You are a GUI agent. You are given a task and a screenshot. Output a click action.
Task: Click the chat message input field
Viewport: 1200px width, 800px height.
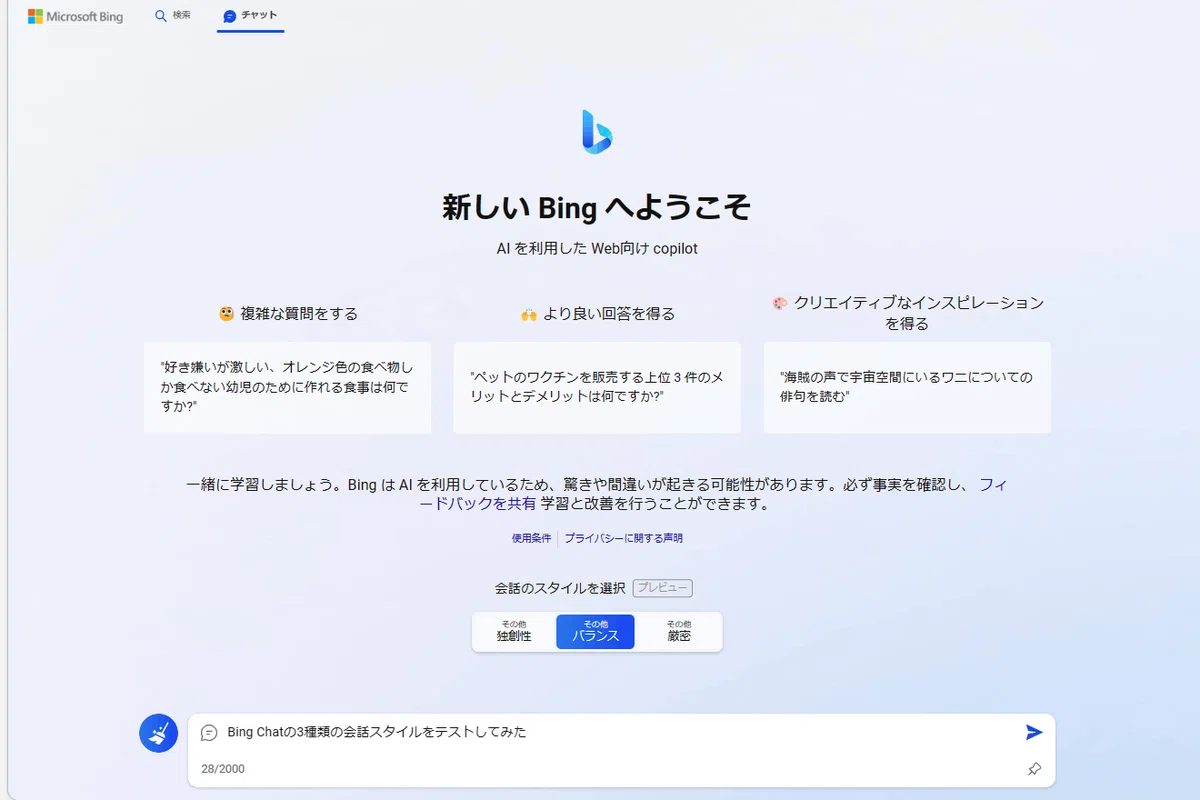(x=620, y=732)
